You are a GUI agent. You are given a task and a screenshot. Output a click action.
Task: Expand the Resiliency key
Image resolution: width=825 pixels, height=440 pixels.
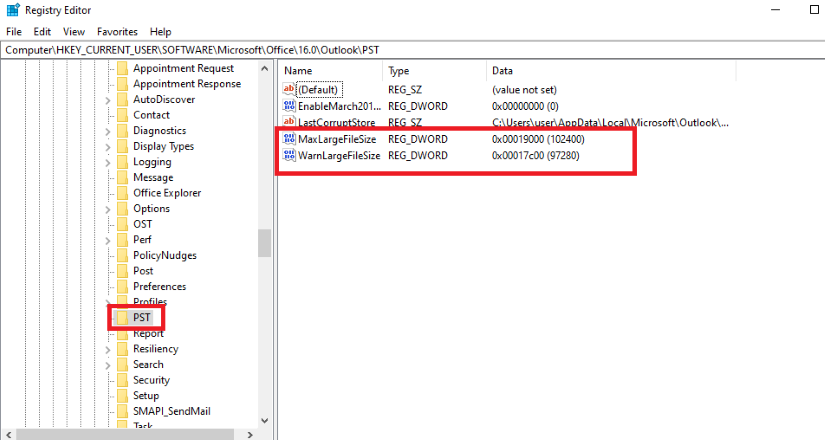pyautogui.click(x=108, y=349)
